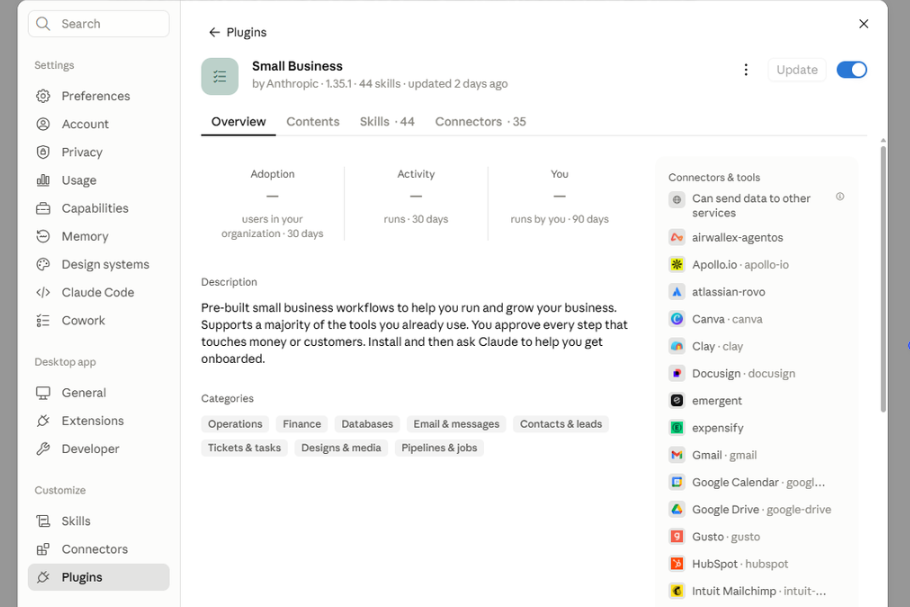Open the three-dot more options menu

pos(746,70)
